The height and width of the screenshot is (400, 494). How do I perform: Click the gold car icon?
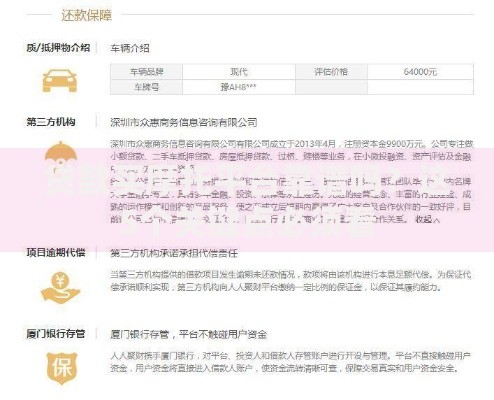pos(60,80)
